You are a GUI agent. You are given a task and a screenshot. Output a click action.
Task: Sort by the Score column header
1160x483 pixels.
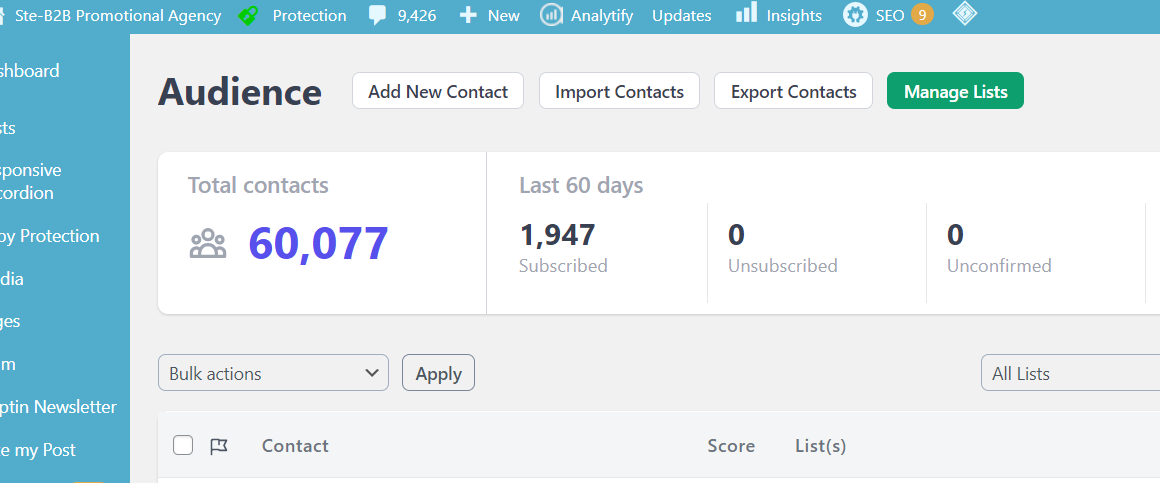click(731, 446)
